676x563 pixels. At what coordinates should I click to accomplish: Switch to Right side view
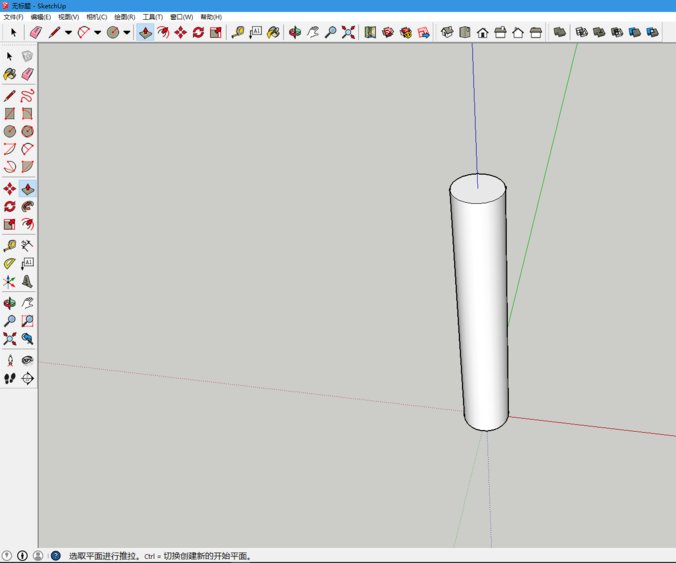click(500, 32)
